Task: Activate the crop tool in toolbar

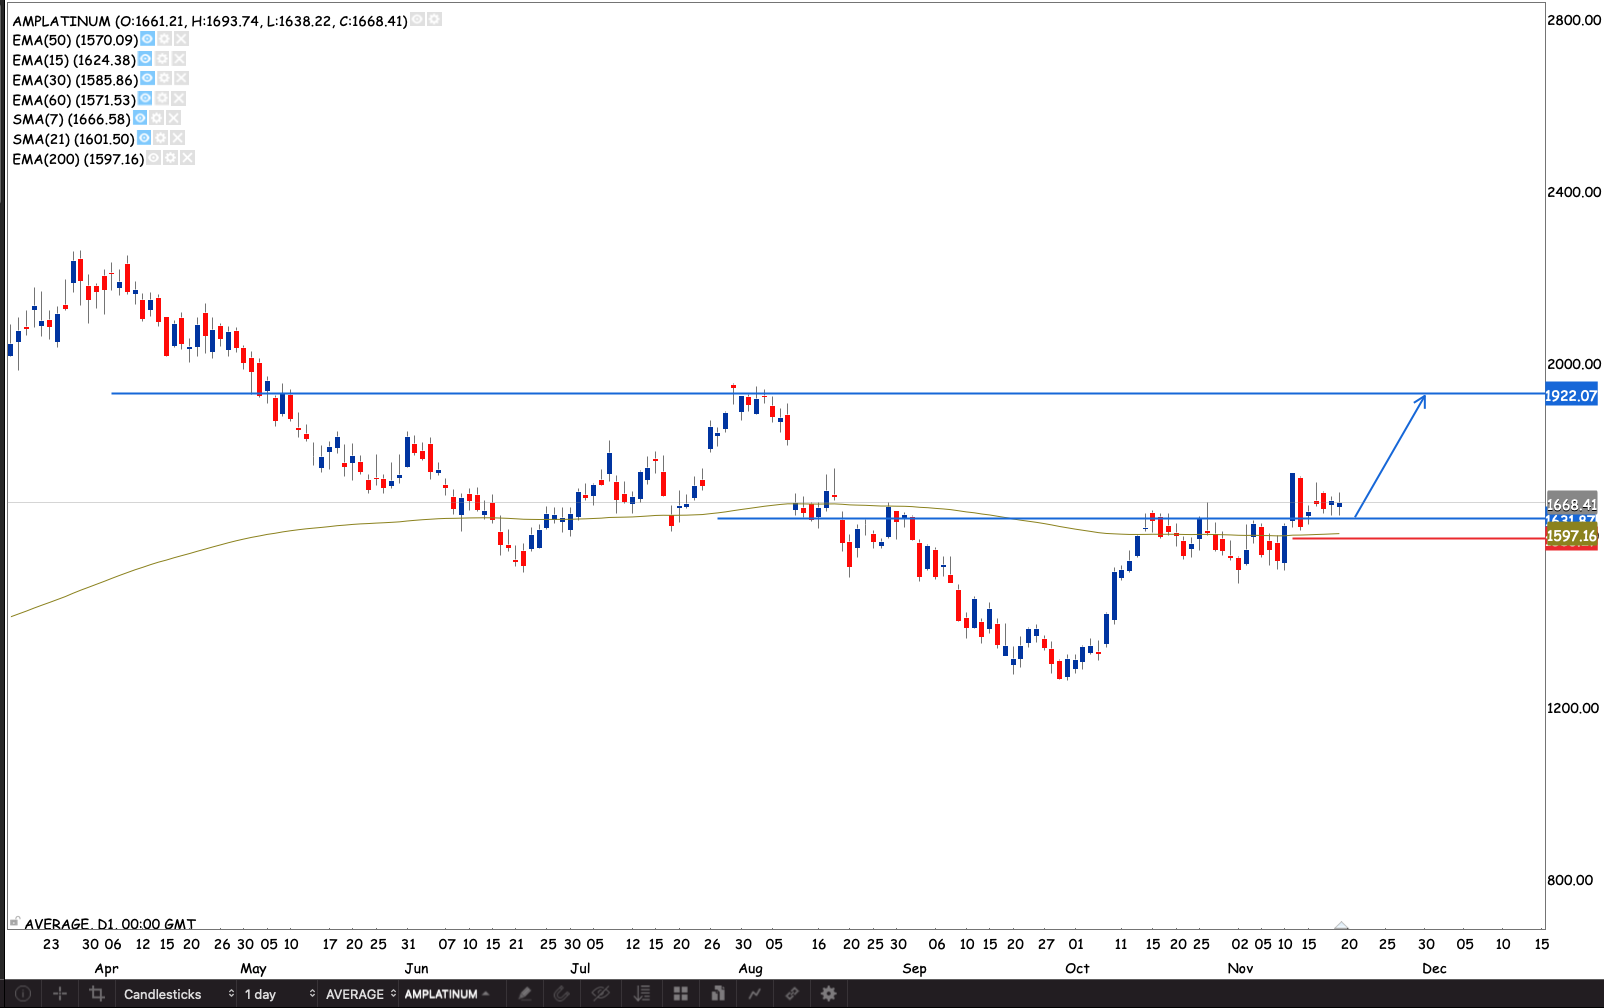Action: pyautogui.click(x=97, y=994)
